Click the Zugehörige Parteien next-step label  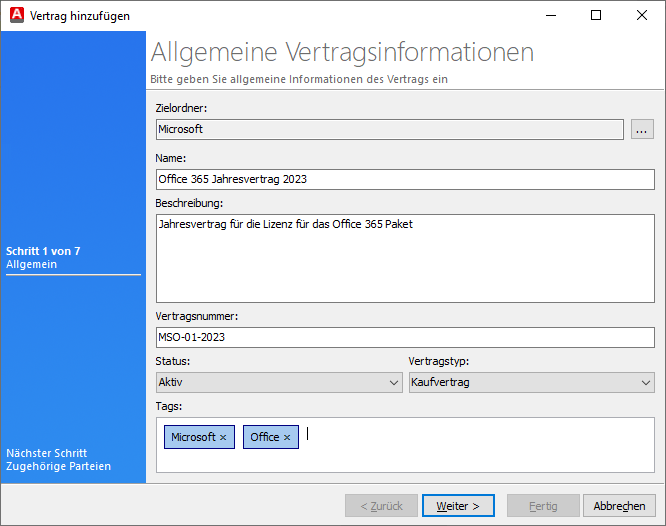point(58,466)
